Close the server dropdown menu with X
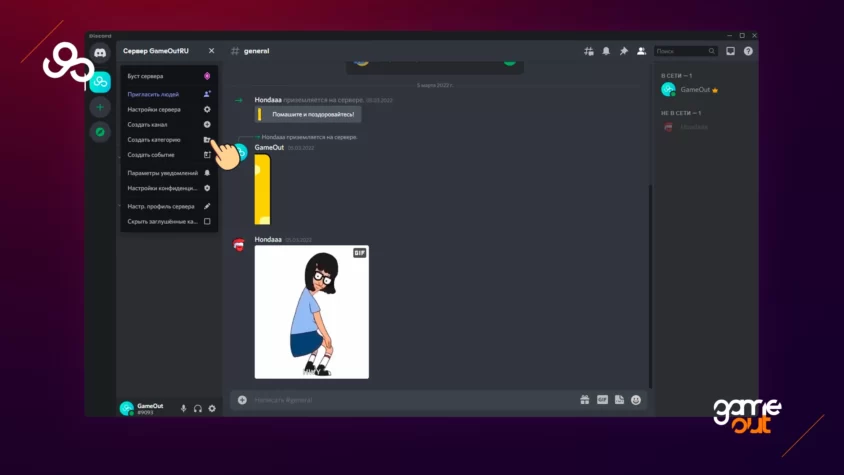 [211, 51]
